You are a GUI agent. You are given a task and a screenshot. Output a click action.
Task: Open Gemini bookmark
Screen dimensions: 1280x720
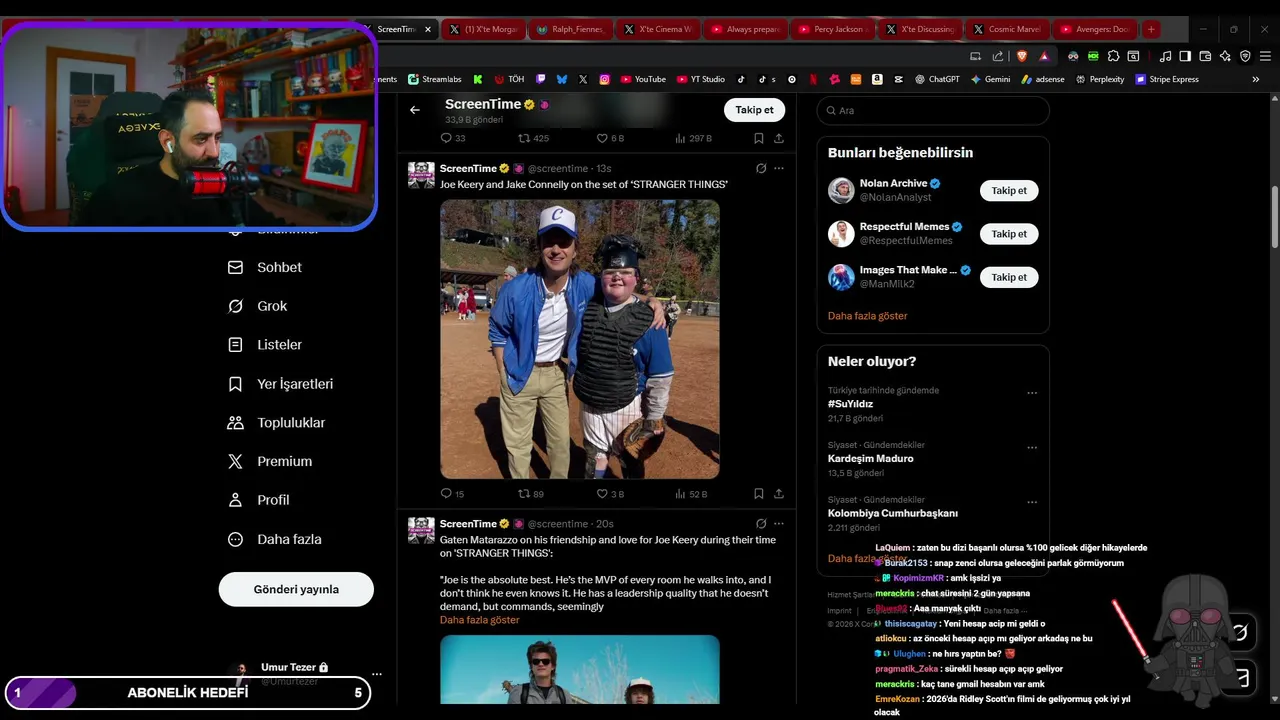tap(990, 79)
